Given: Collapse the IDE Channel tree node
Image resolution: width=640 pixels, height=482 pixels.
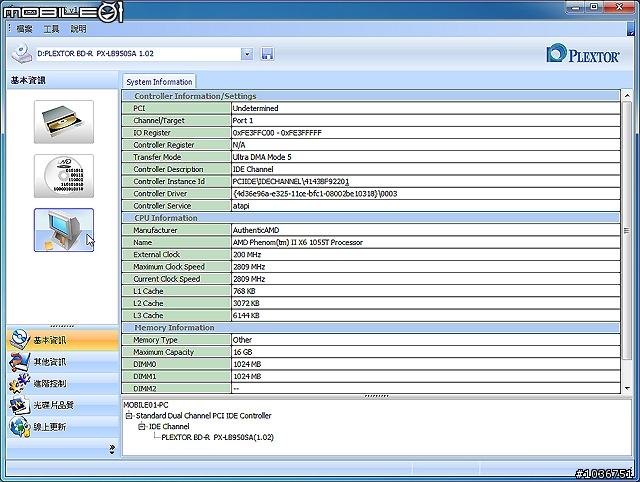Looking at the screenshot, I should (x=142, y=426).
